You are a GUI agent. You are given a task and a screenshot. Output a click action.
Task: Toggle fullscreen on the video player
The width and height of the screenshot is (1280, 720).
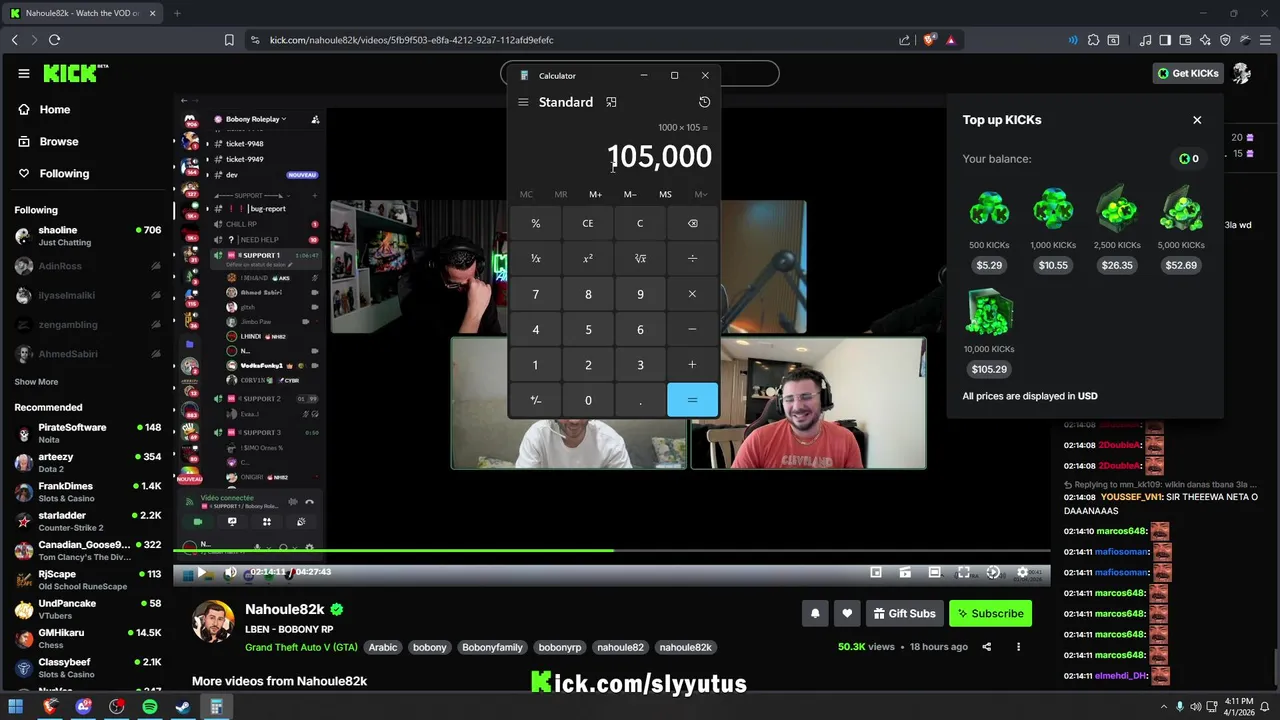pyautogui.click(x=963, y=573)
